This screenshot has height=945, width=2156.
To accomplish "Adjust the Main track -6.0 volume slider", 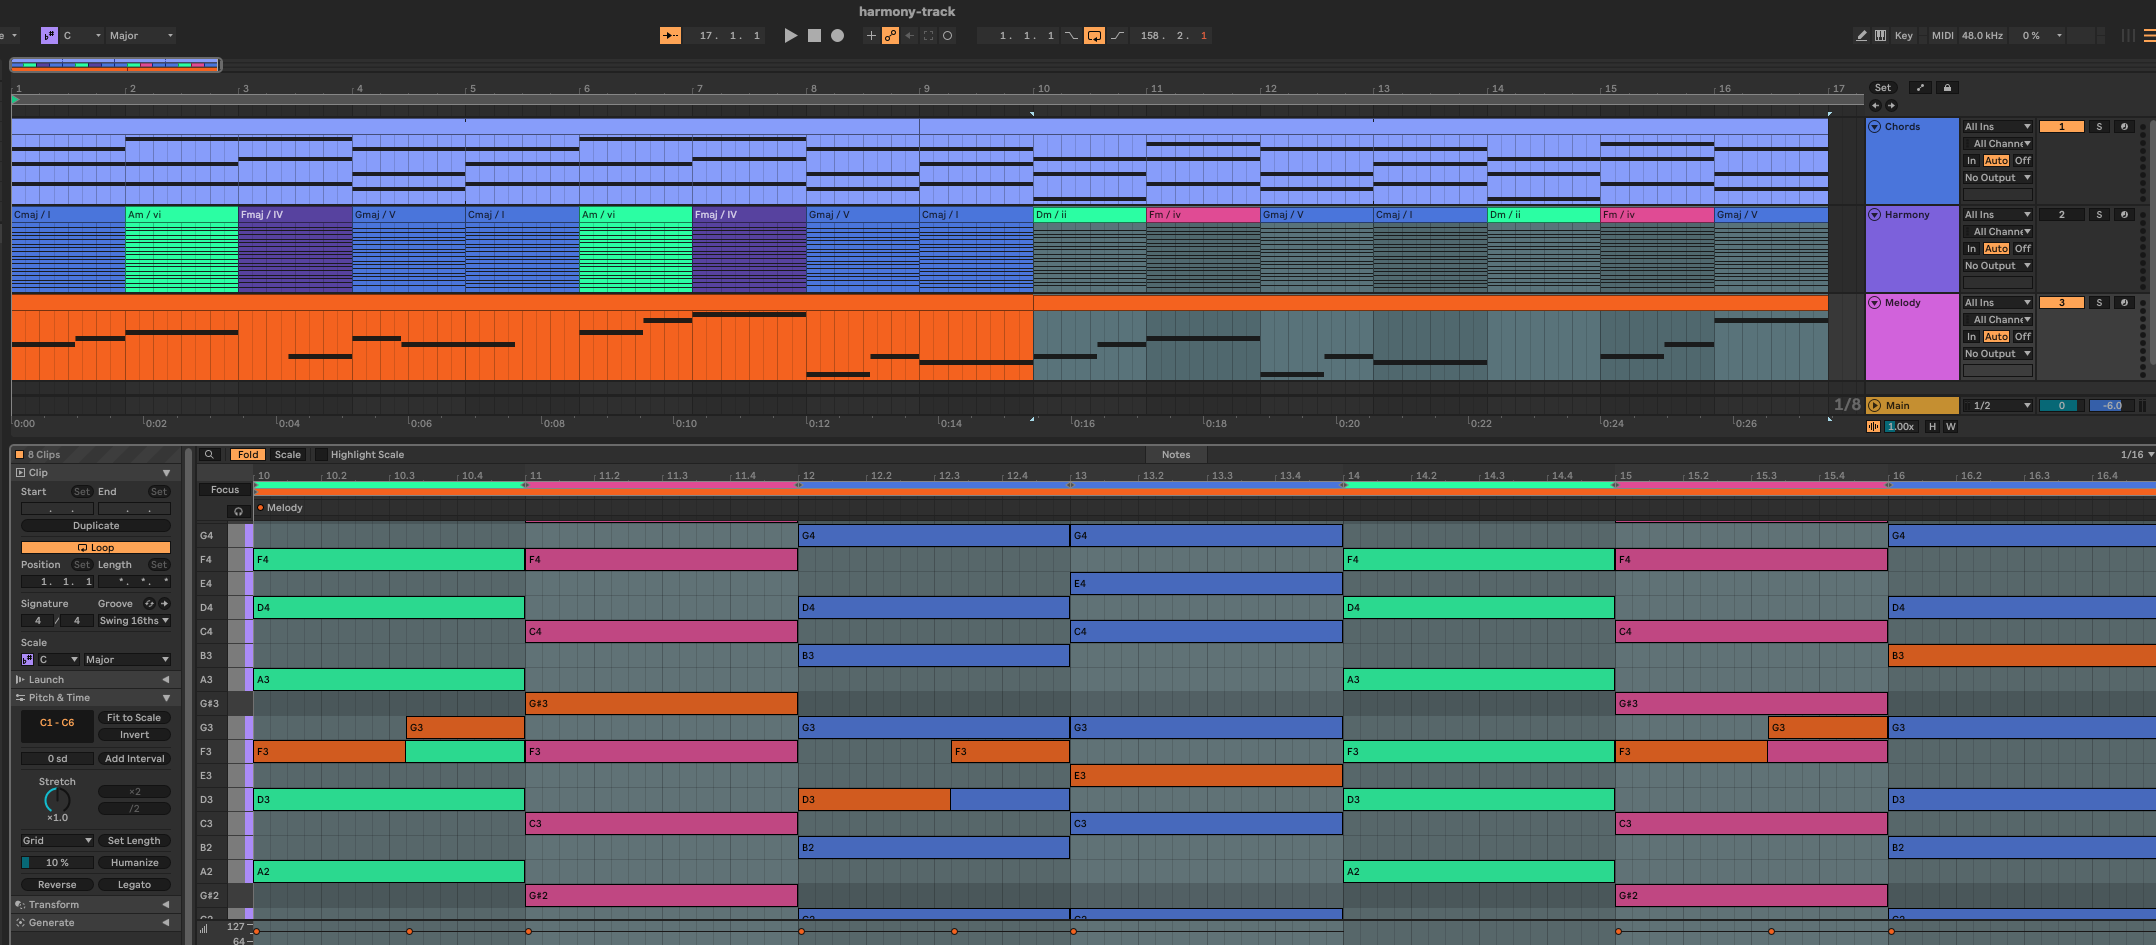I will tap(2112, 406).
